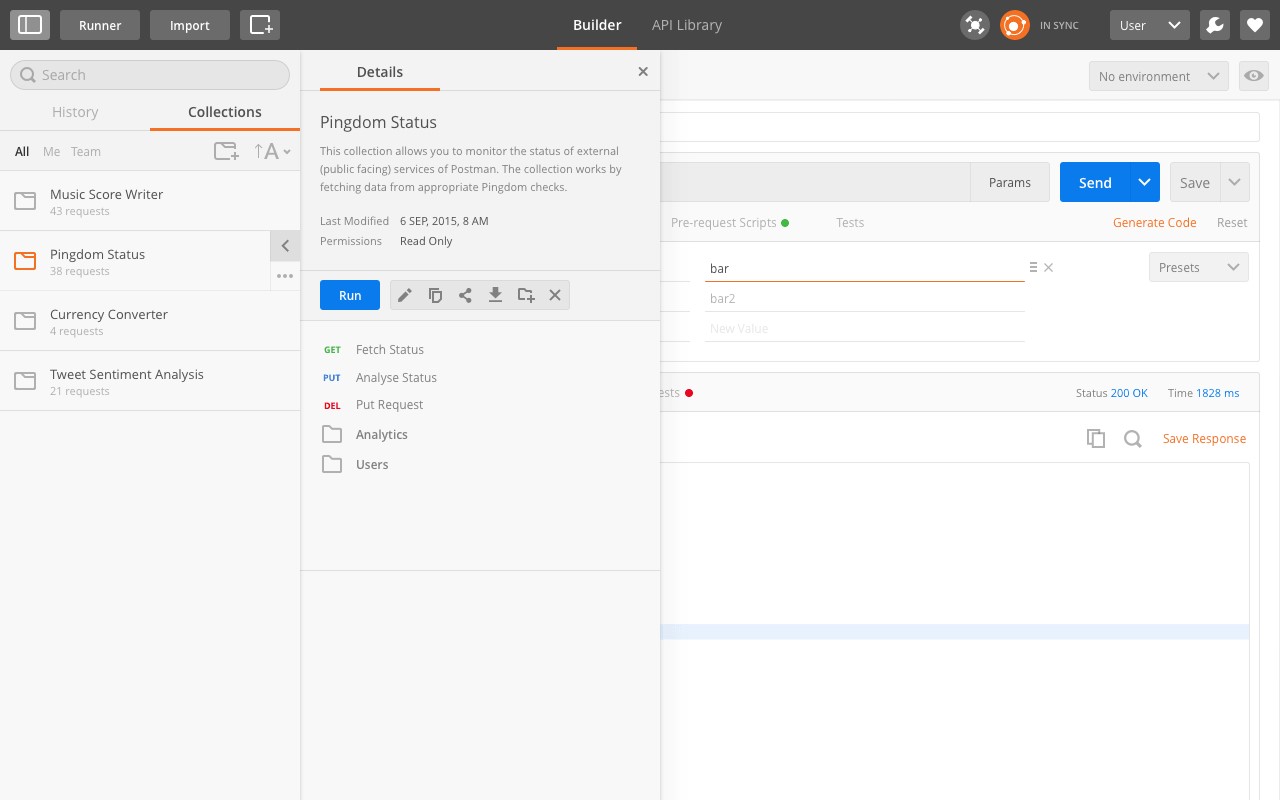Share the Pingdom Status collection

pyautogui.click(x=465, y=295)
